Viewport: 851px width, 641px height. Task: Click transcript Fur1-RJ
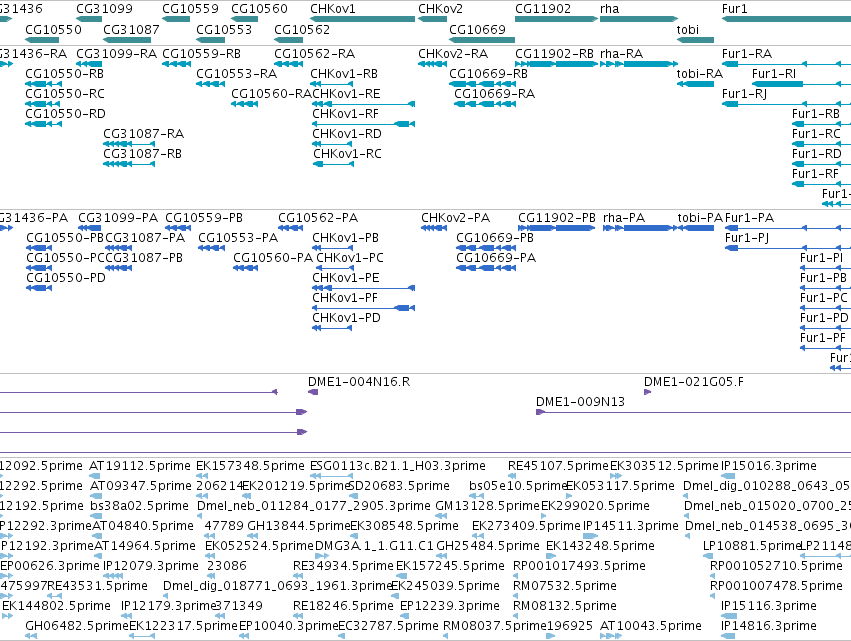744,94
